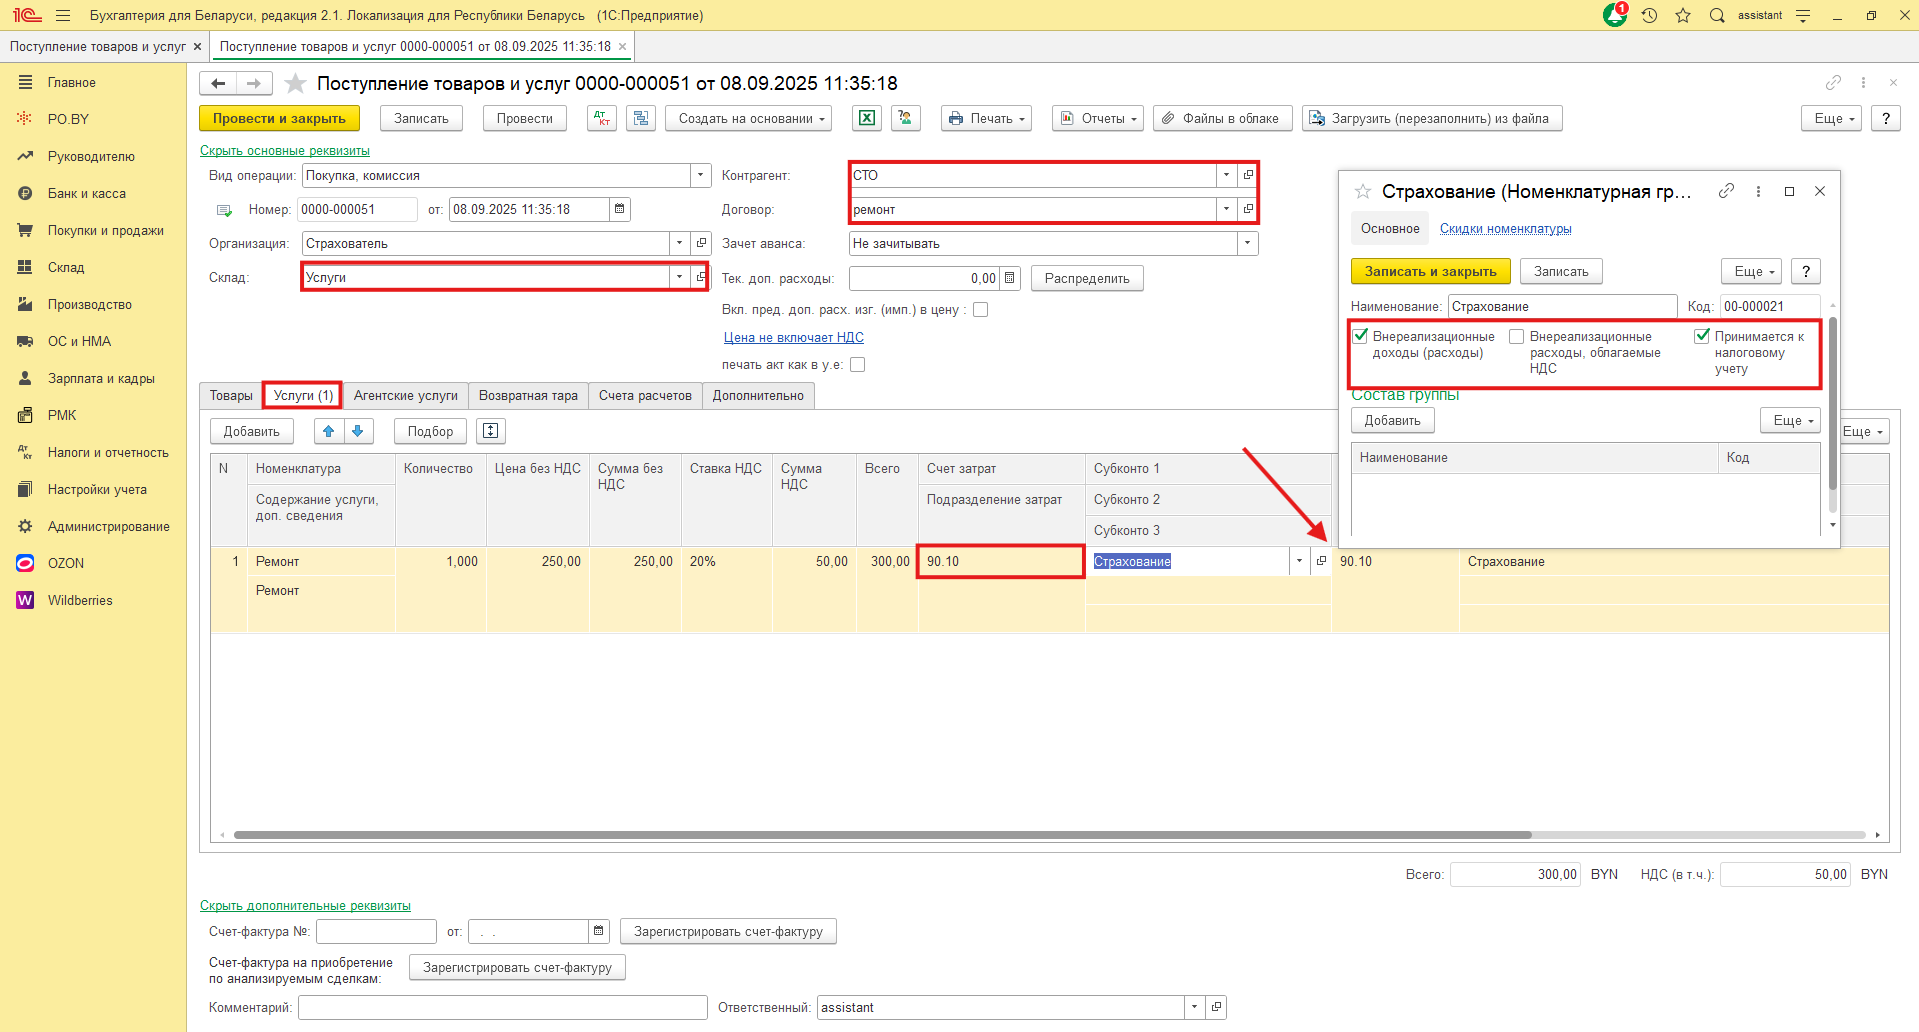This screenshot has width=1919, height=1032.
Task: Click calculator icon beside Тек. доп. расходы
Action: (x=1010, y=278)
